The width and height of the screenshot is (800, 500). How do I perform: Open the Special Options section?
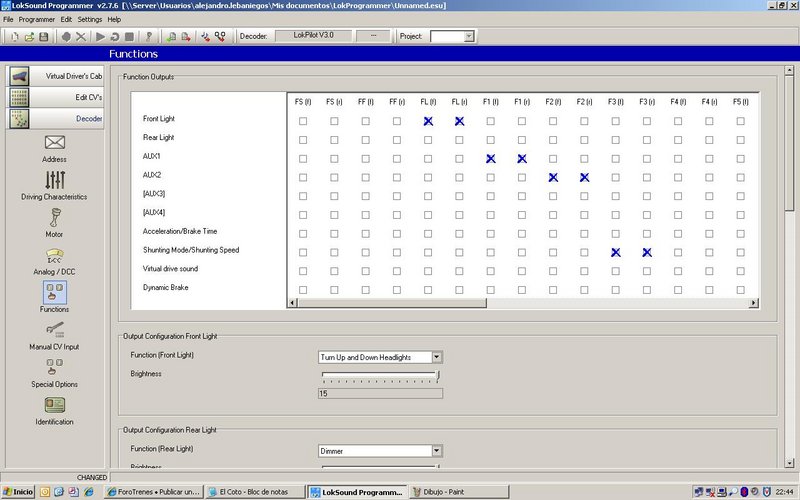coord(55,373)
